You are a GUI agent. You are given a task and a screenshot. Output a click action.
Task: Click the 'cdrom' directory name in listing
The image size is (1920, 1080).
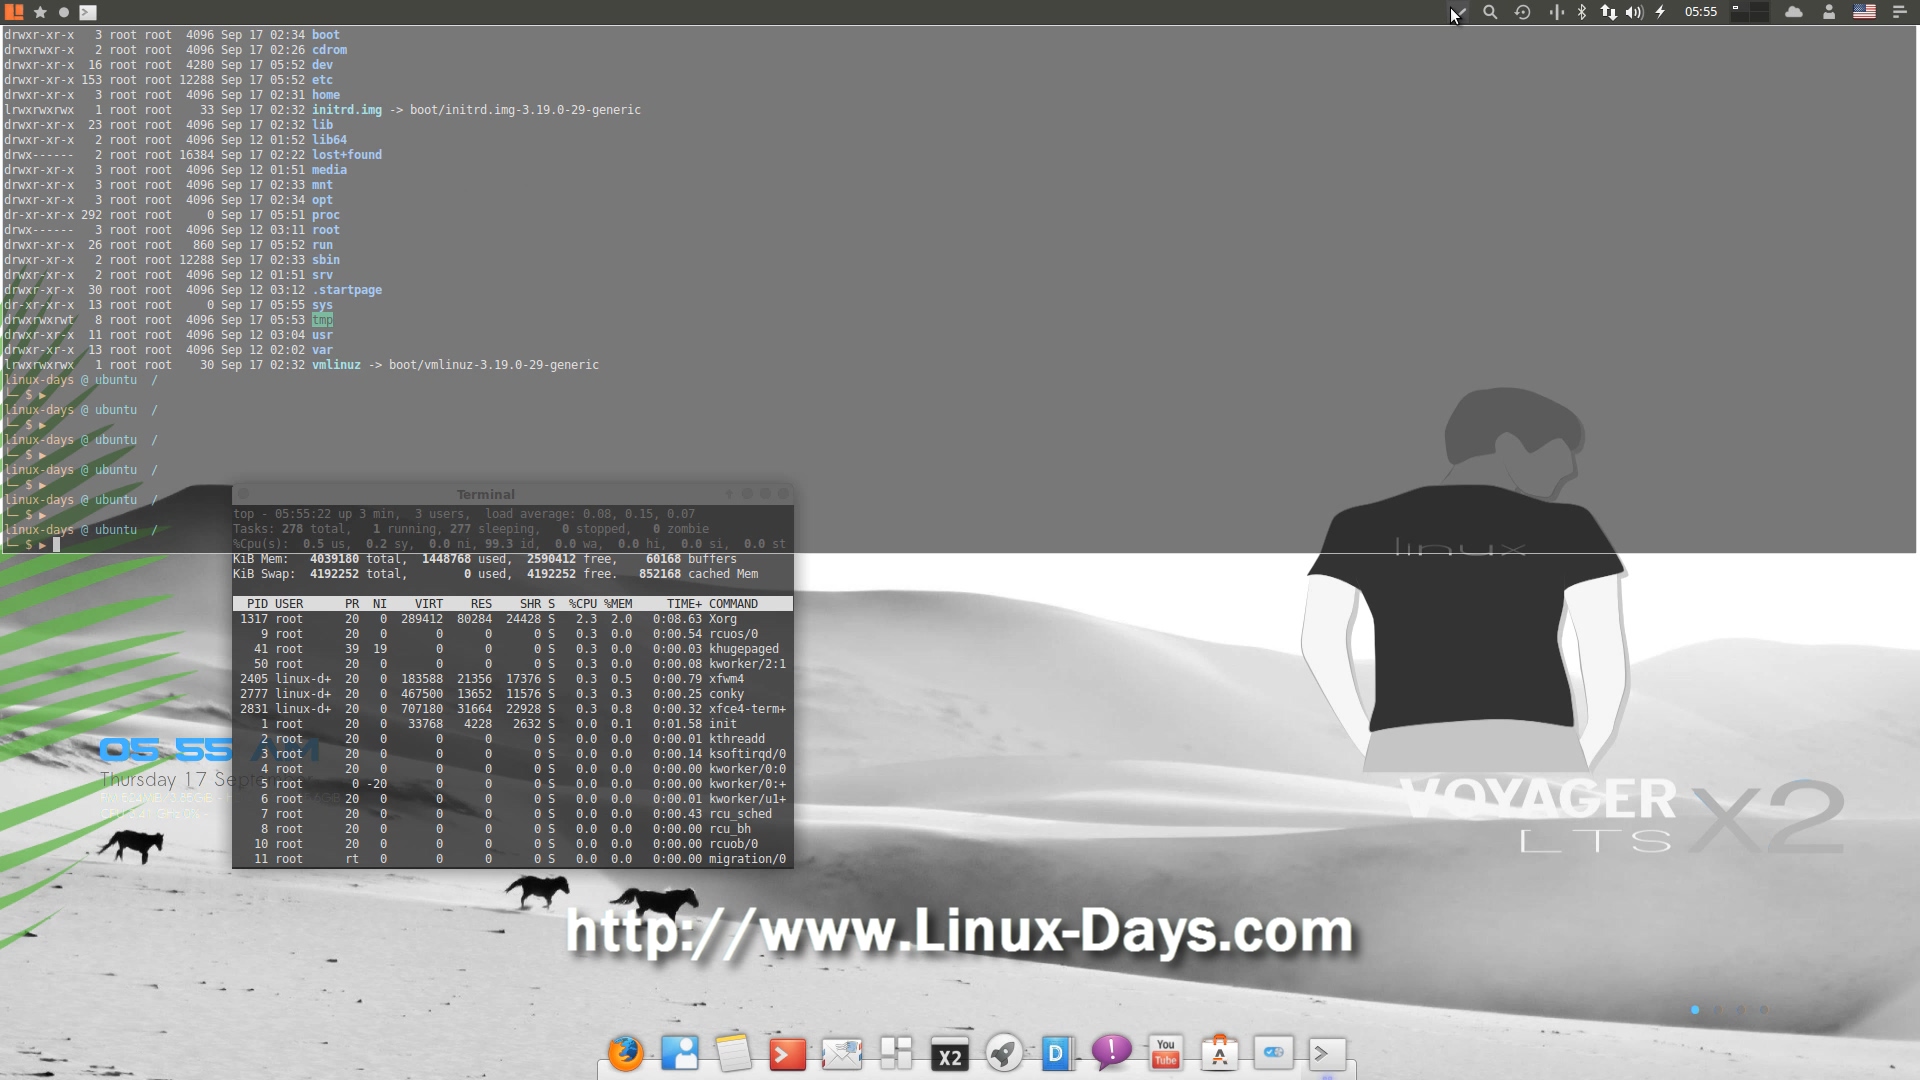(329, 50)
